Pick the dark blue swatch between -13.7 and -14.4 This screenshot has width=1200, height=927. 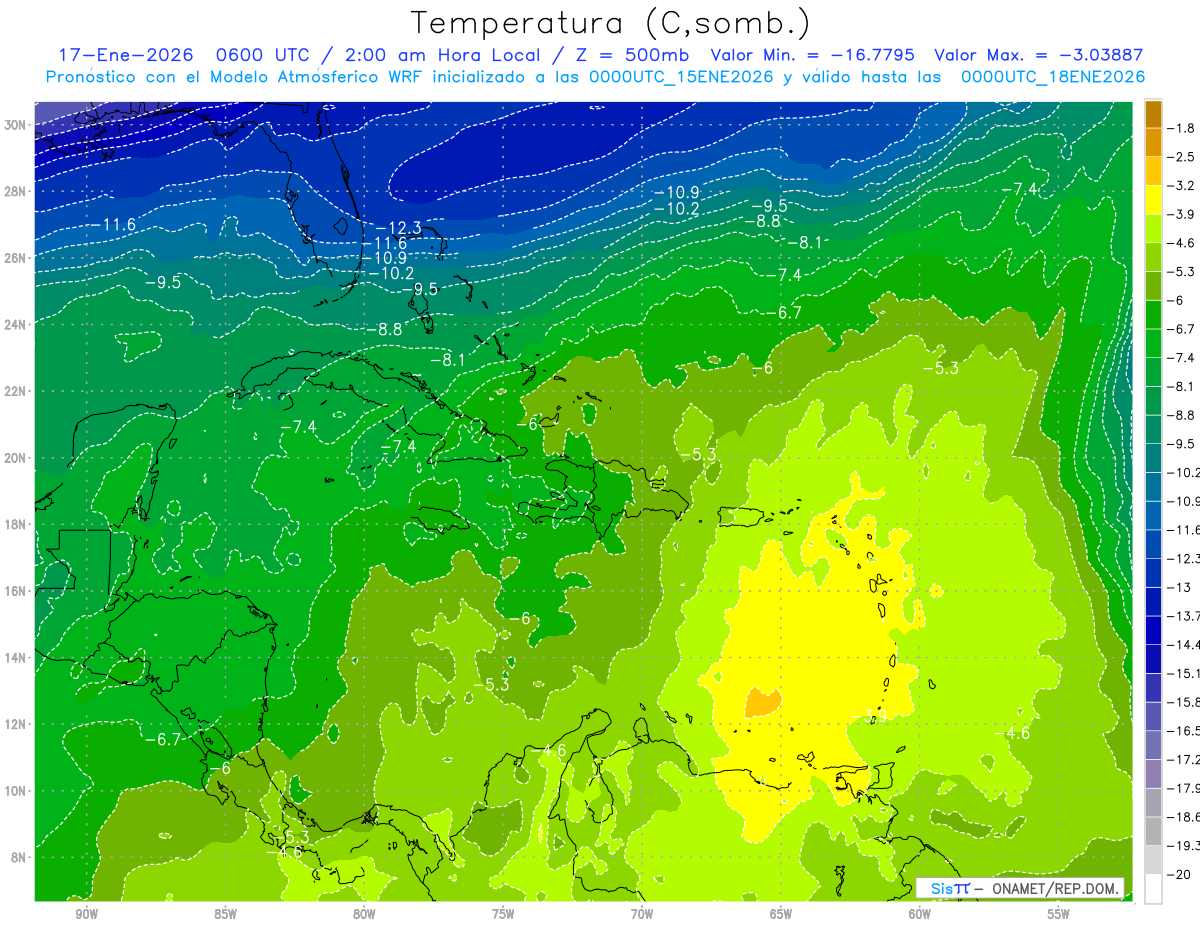click(x=1153, y=629)
